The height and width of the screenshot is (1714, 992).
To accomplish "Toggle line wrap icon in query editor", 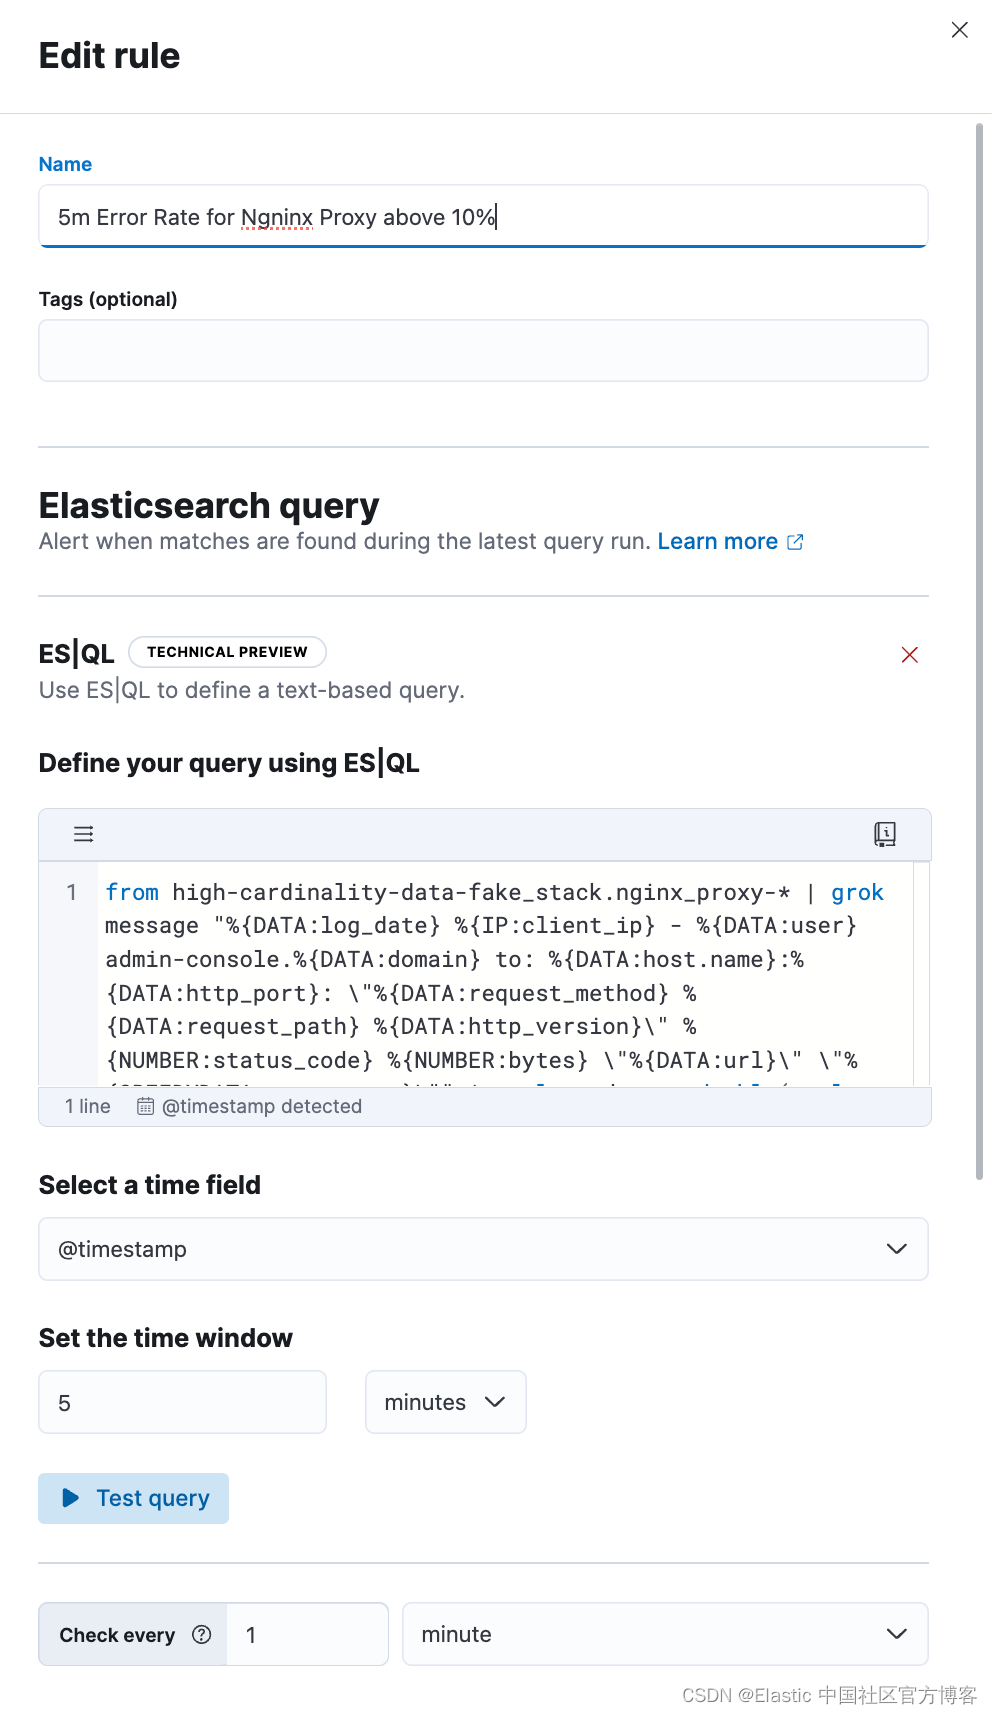I will pos(84,834).
